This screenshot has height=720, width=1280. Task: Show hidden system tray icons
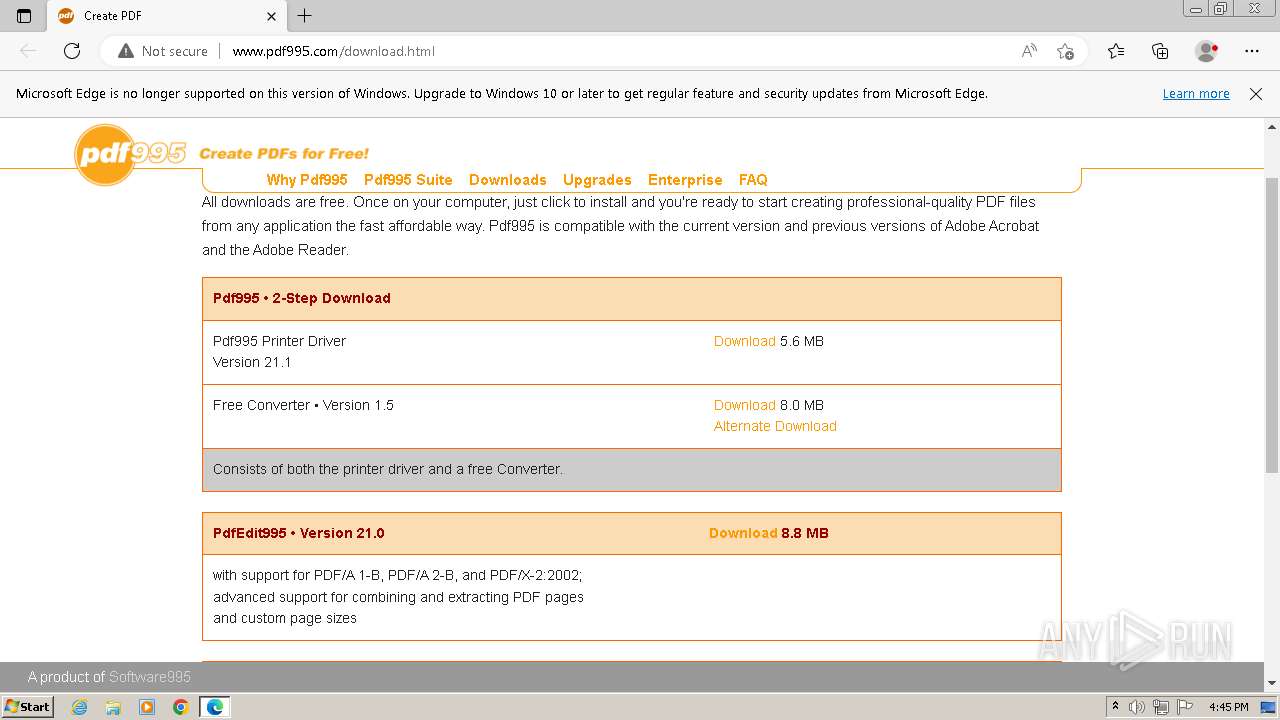1115,707
